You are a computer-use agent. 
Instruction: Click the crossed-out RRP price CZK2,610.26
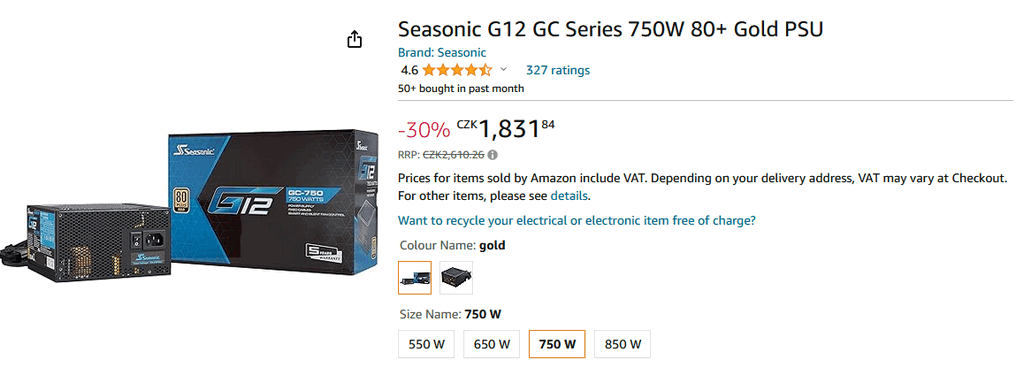454,155
